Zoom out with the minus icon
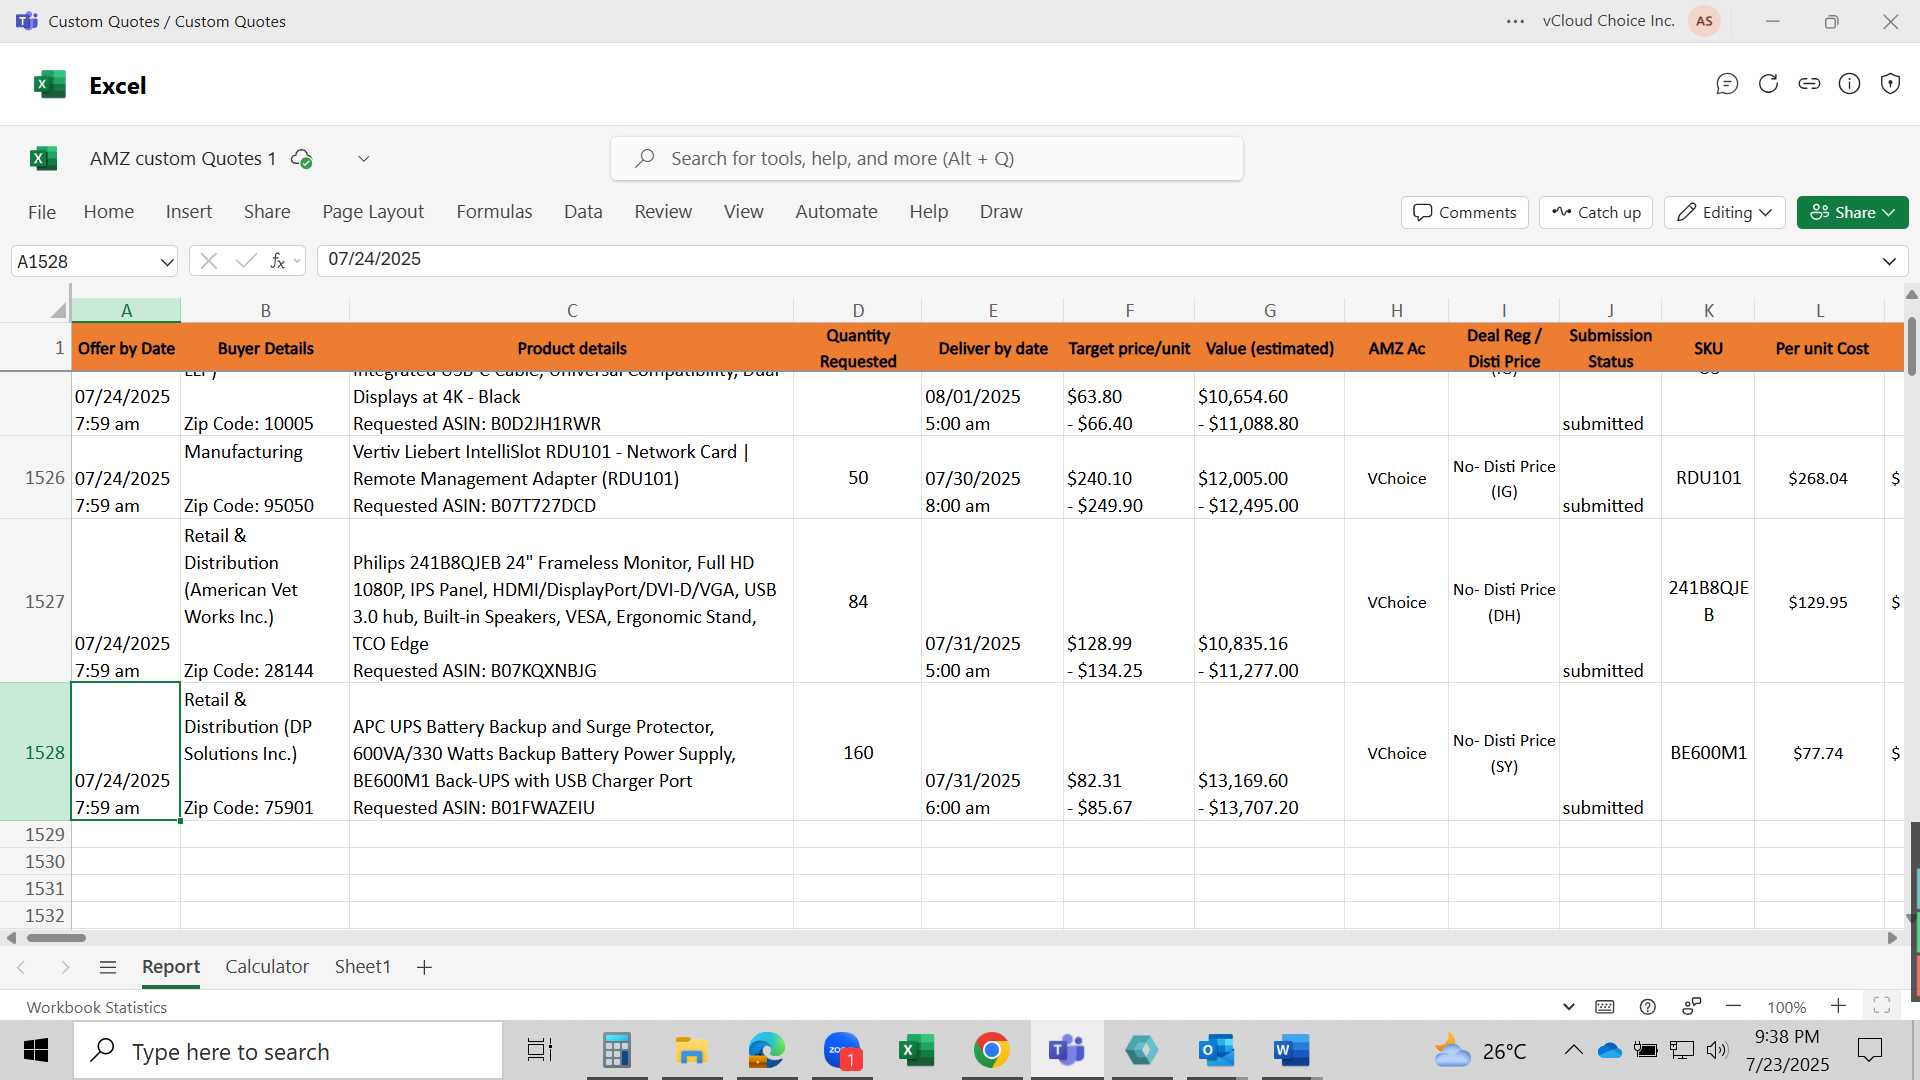This screenshot has width=1920, height=1080. point(1734,1006)
